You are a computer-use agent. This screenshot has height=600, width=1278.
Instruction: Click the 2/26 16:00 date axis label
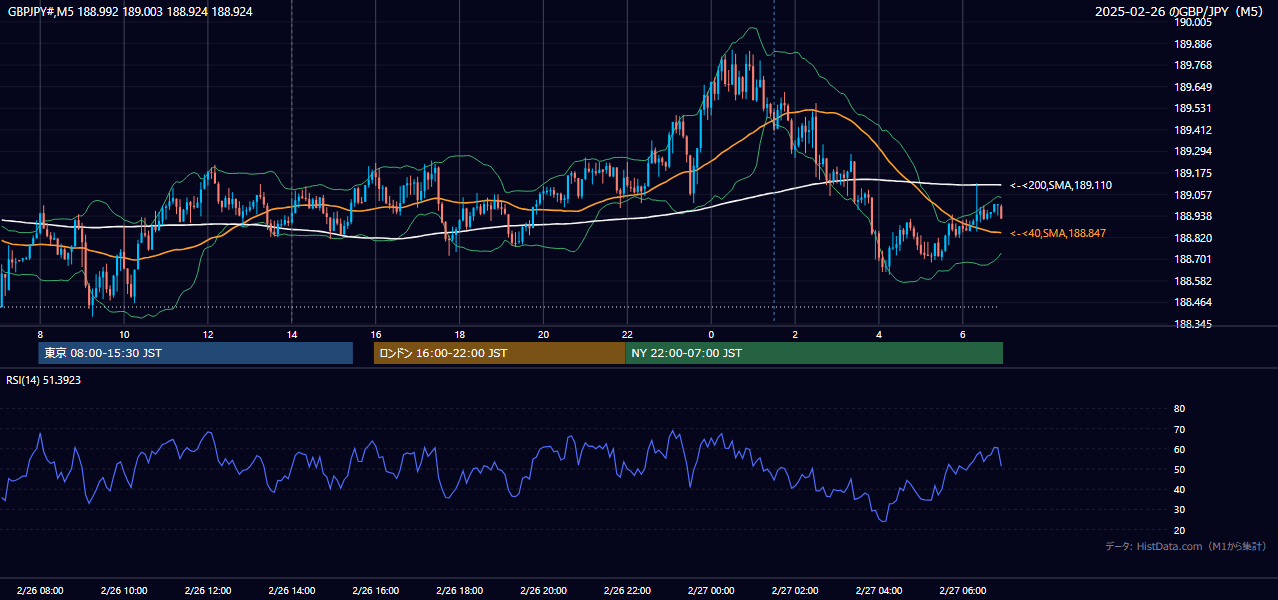376,591
